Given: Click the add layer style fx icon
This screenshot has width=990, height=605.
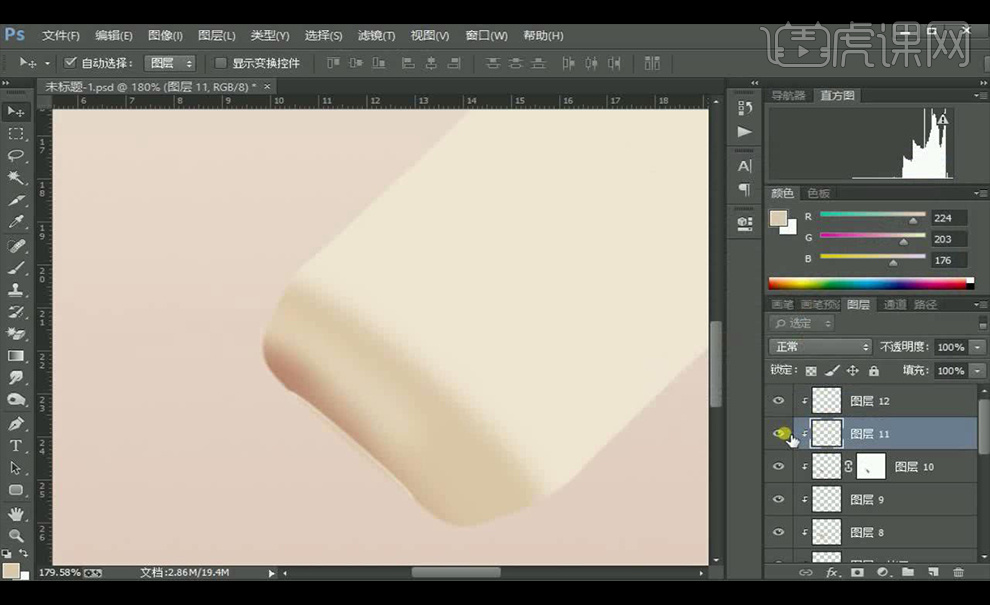Looking at the screenshot, I should 832,573.
